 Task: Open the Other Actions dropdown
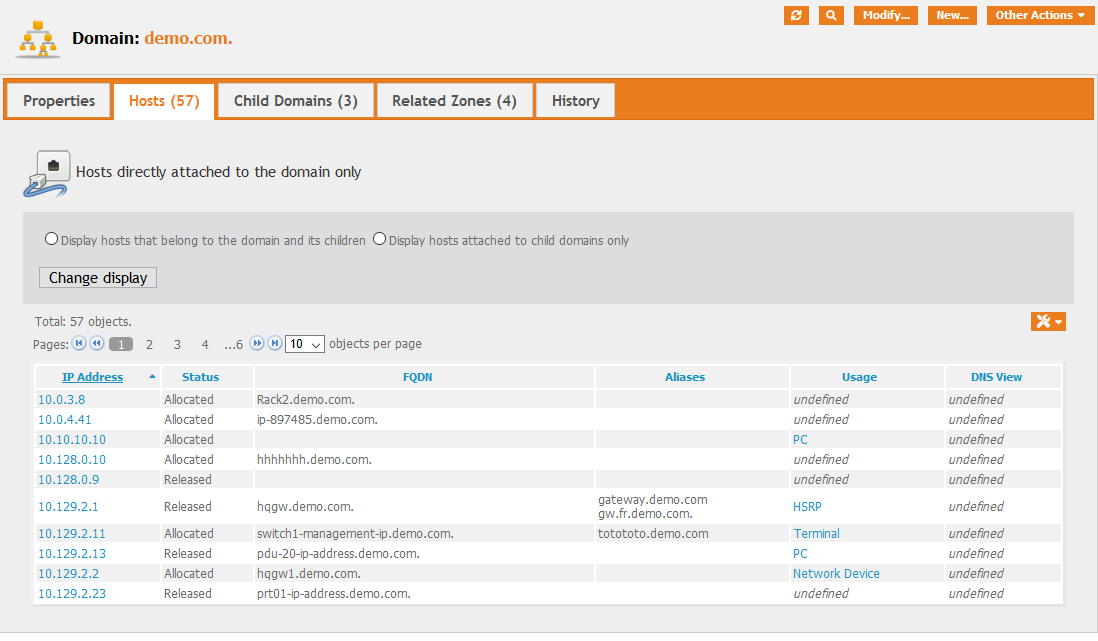(1040, 15)
